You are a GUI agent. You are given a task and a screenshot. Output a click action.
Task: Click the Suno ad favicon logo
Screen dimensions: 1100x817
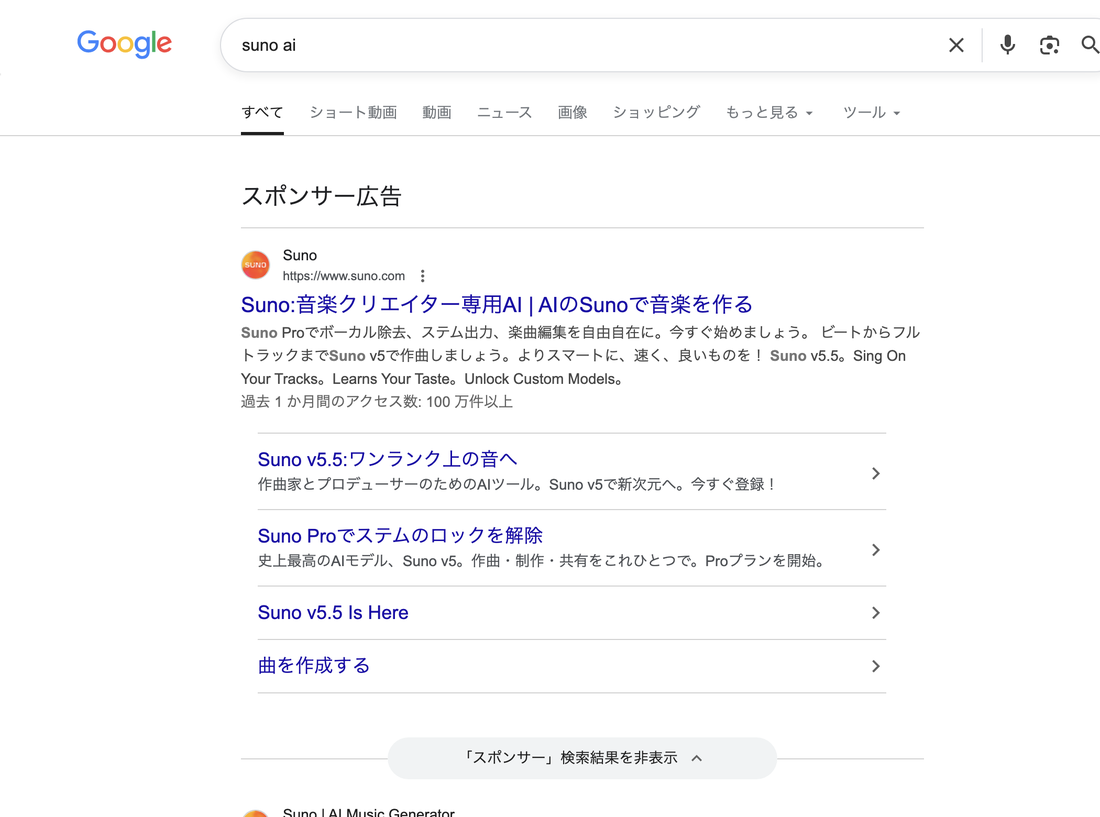[x=255, y=265]
